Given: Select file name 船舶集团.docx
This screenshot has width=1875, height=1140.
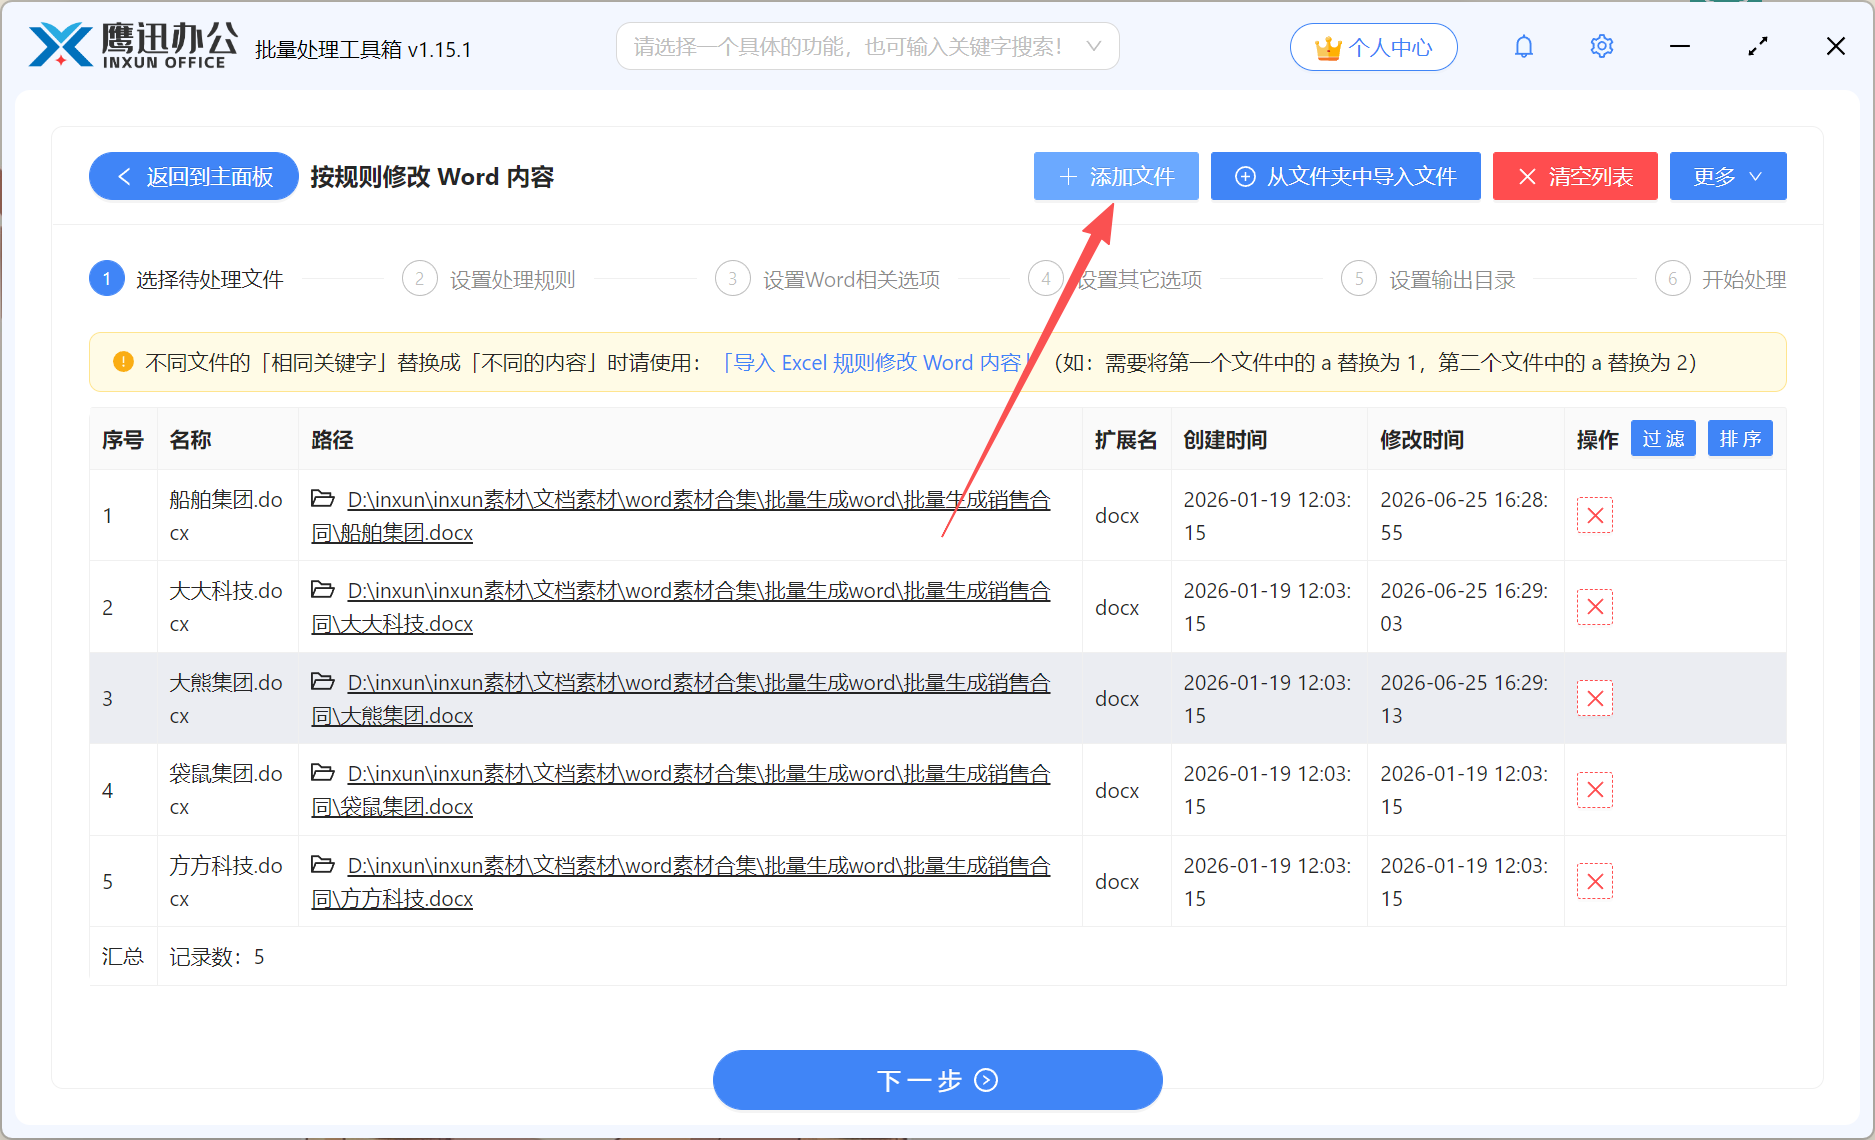Looking at the screenshot, I should tap(226, 516).
